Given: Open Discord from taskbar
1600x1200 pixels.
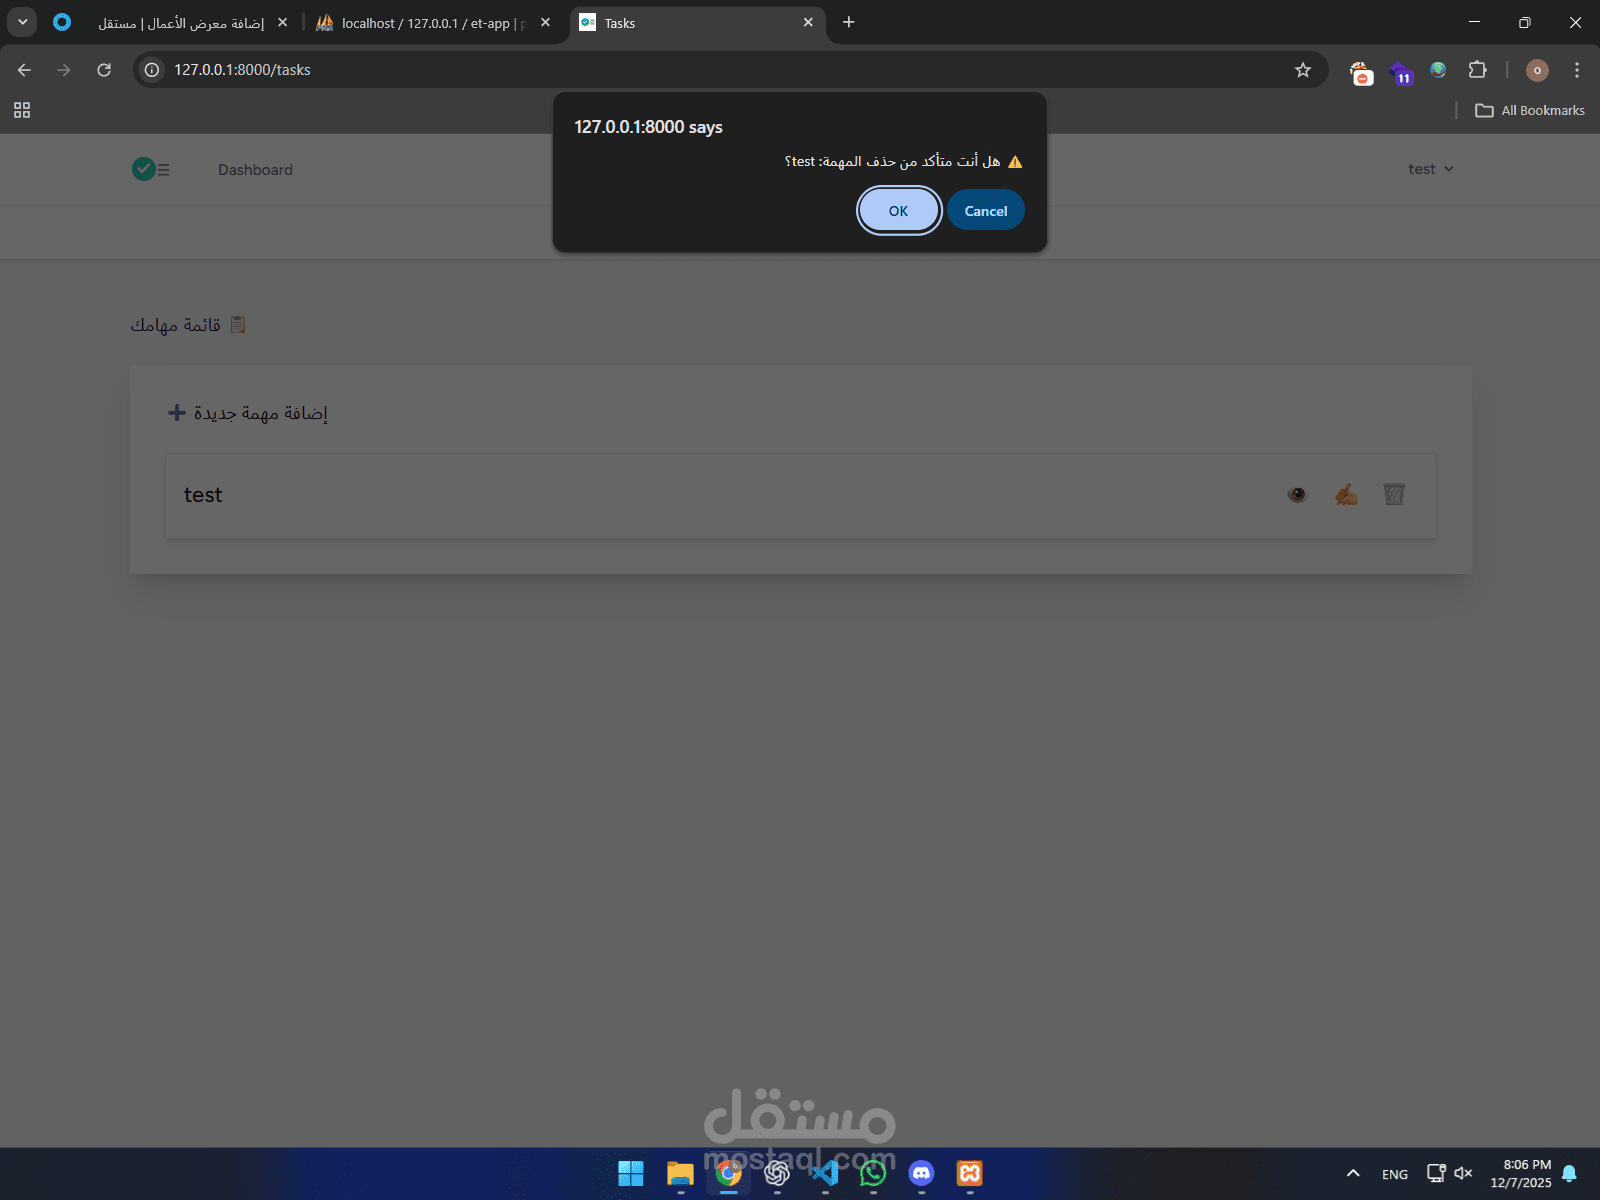Looking at the screenshot, I should 921,1173.
